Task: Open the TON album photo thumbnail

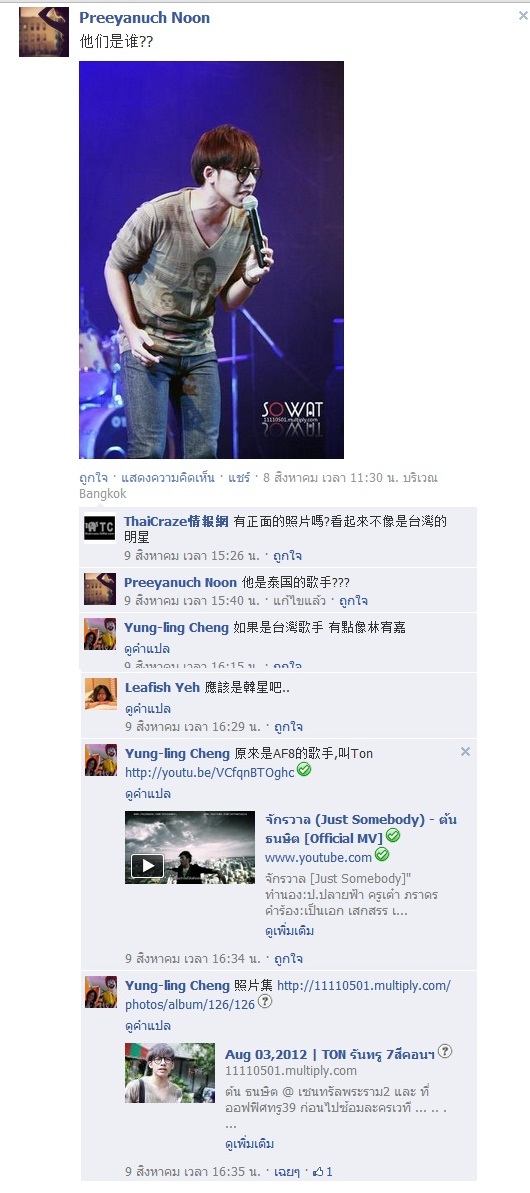Action: 170,1073
